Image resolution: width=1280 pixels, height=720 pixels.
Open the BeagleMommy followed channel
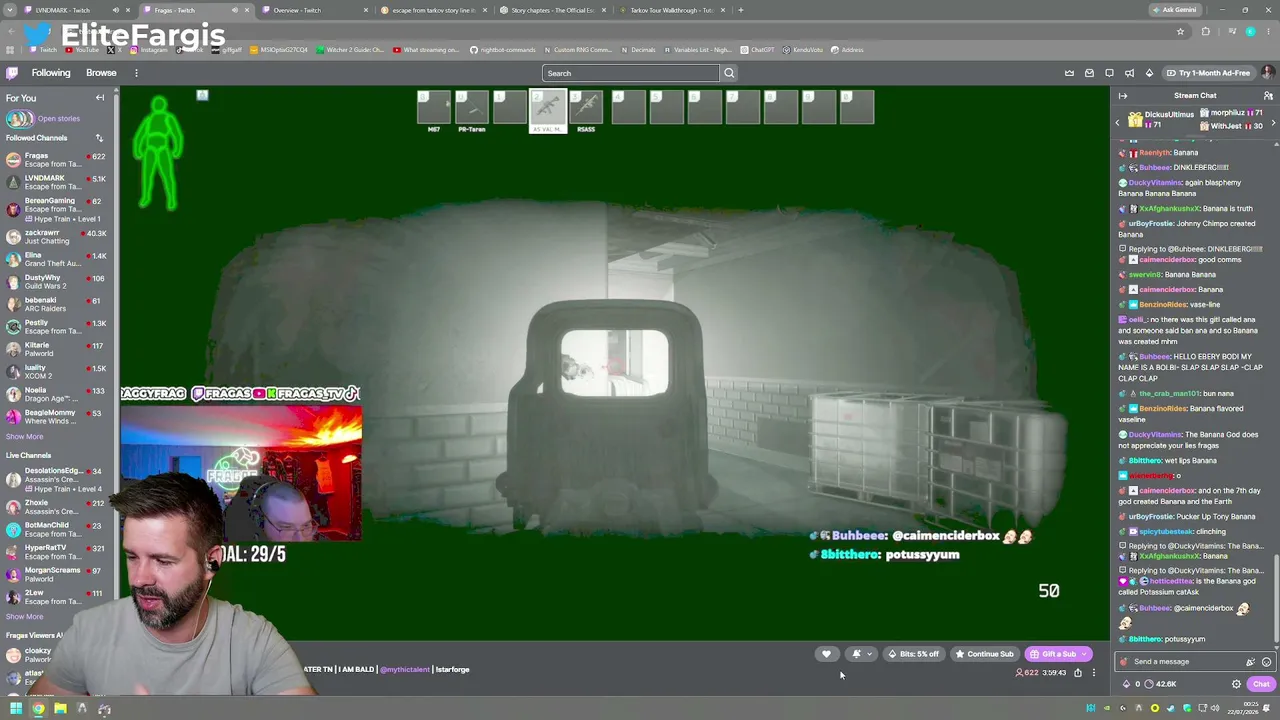56,417
